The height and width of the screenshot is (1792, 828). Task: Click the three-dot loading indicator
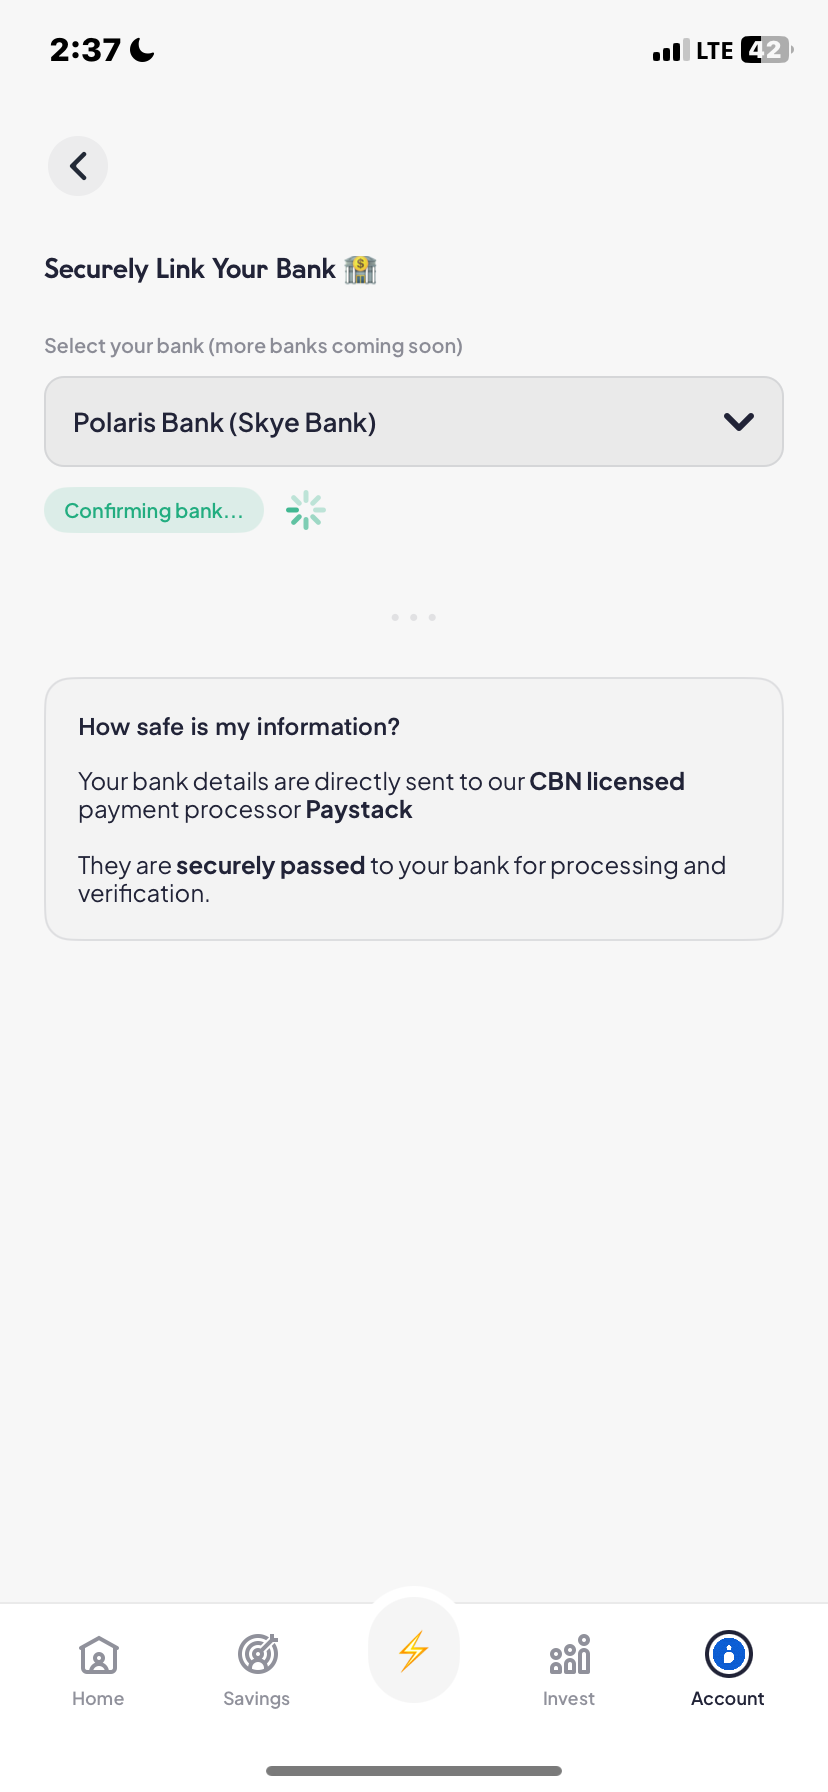(x=414, y=617)
